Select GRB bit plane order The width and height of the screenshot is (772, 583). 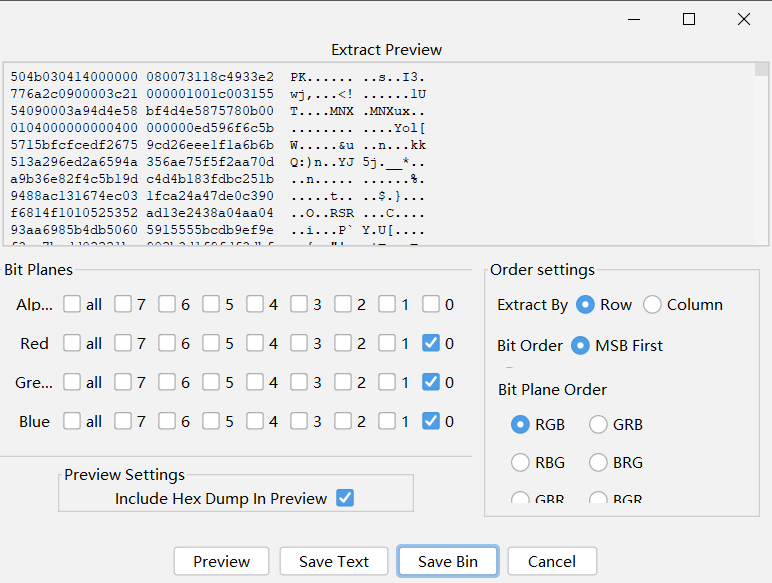click(x=598, y=424)
